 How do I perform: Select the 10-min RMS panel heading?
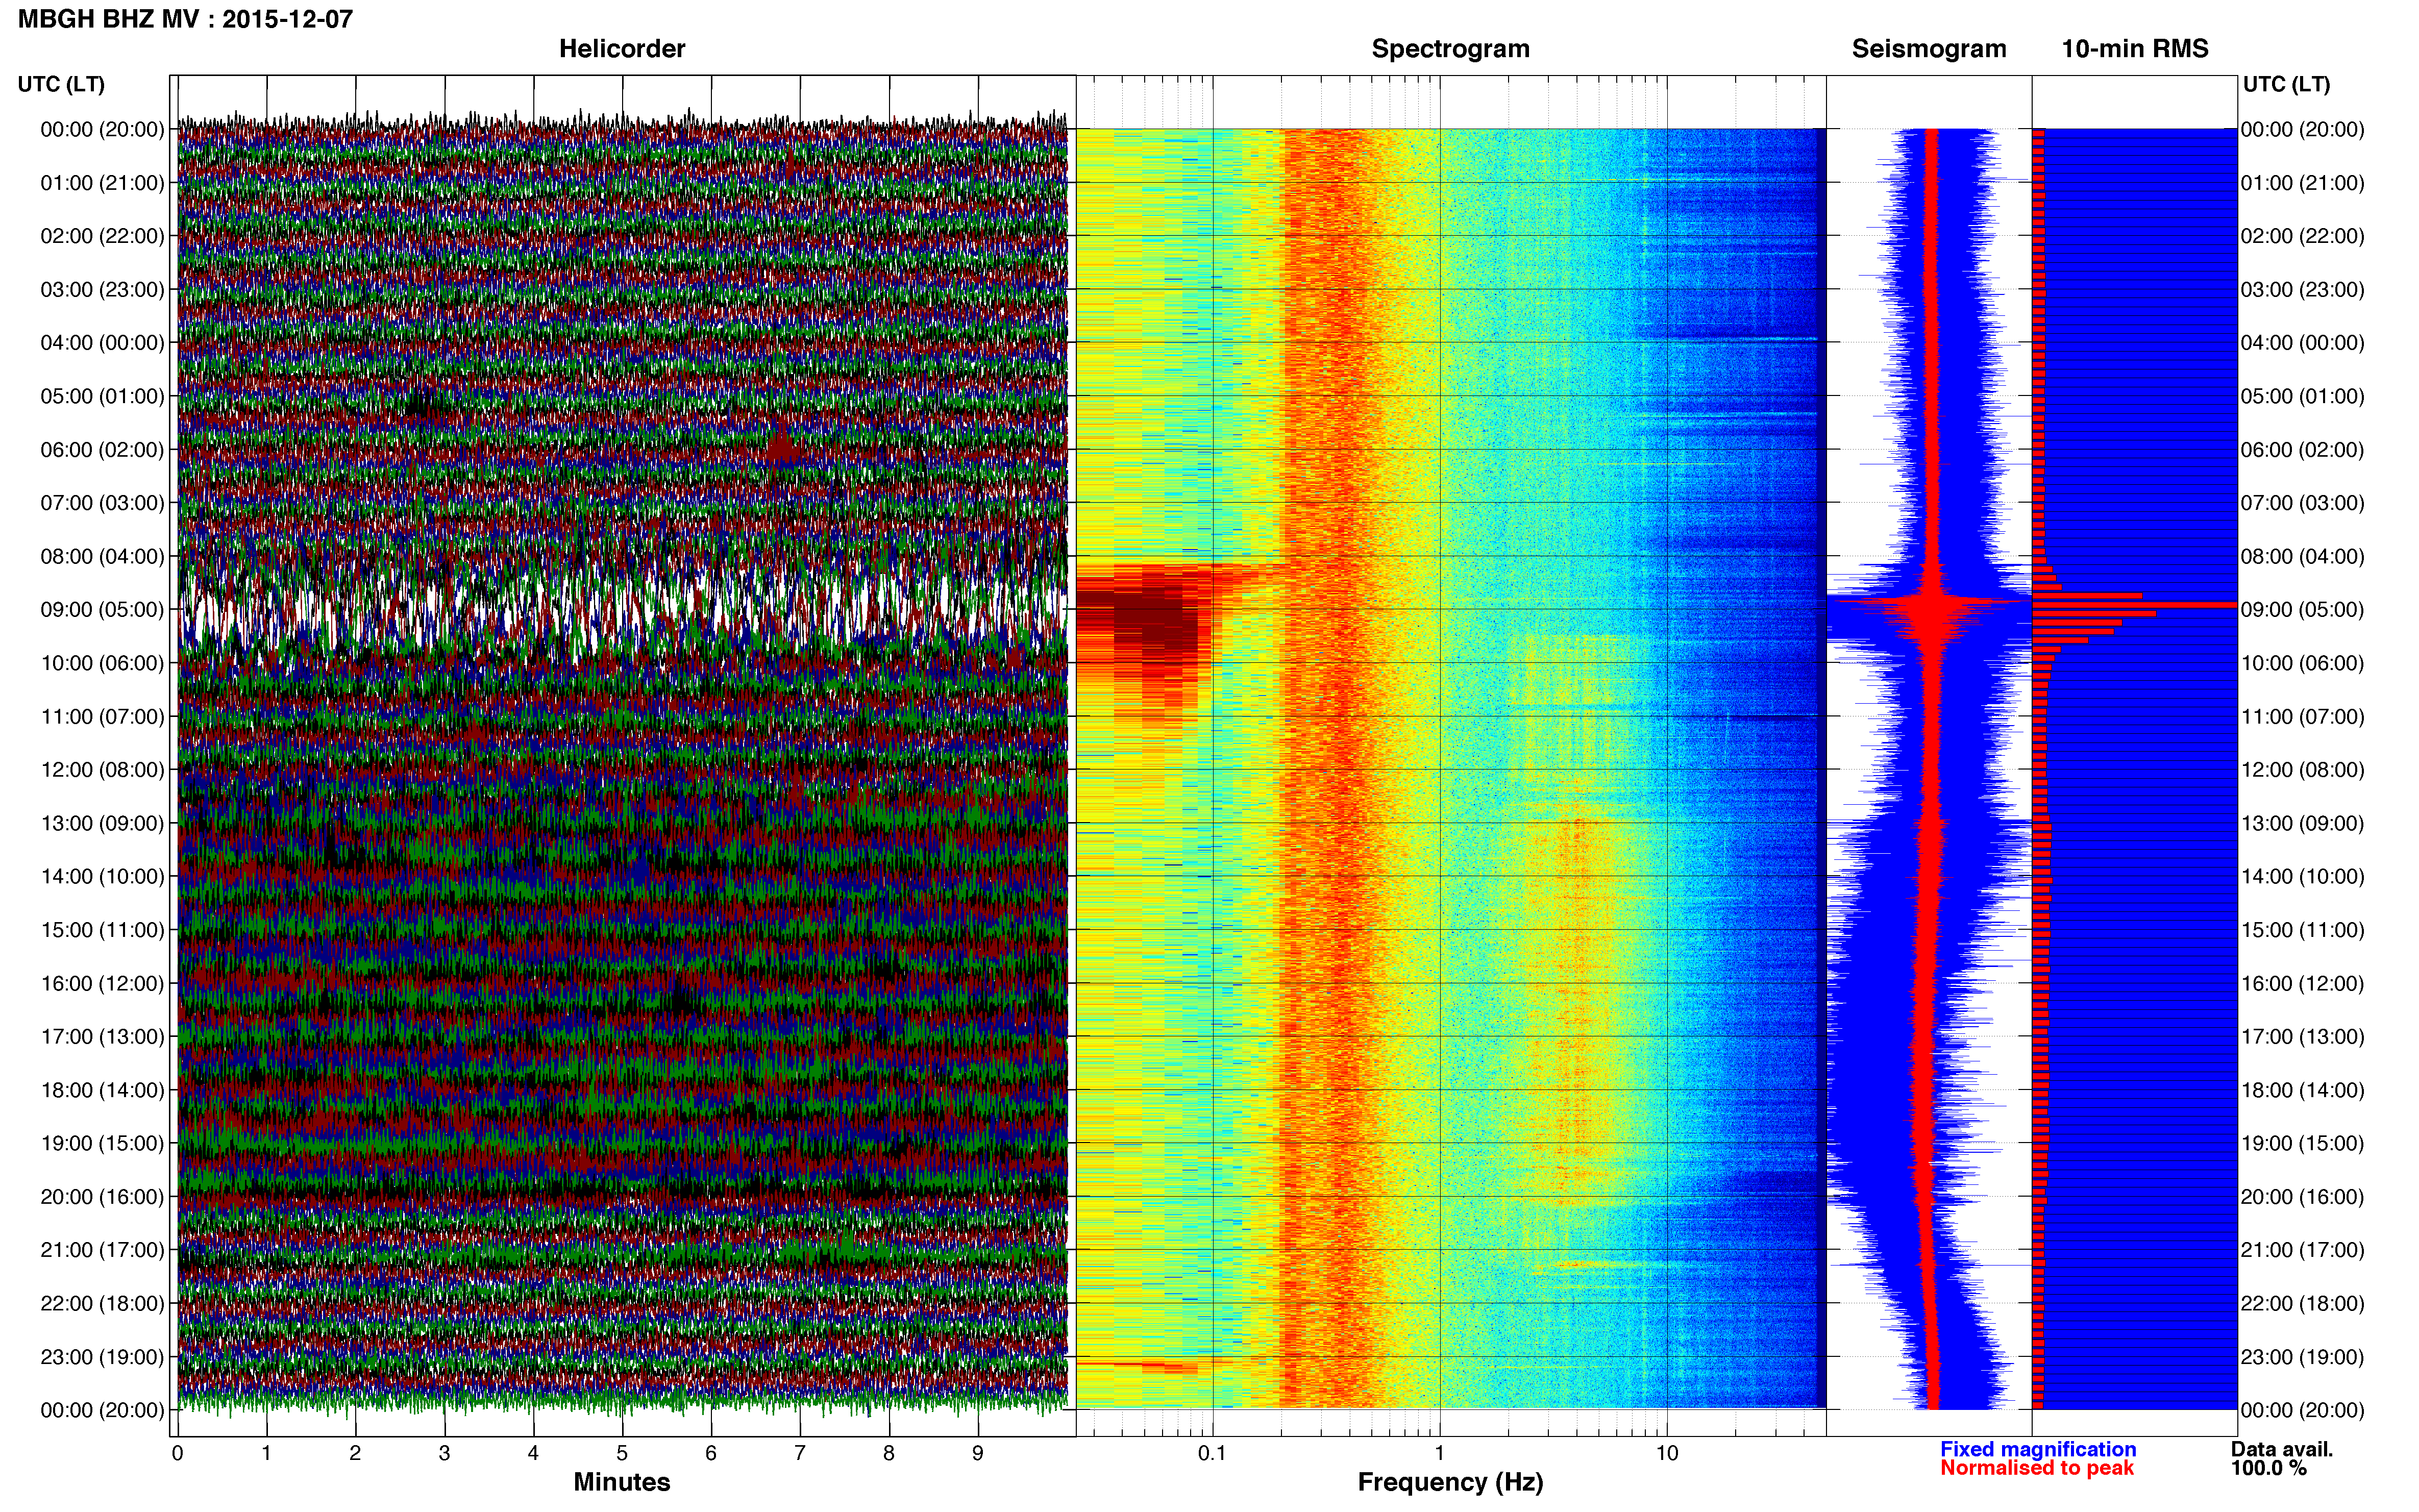[2135, 49]
